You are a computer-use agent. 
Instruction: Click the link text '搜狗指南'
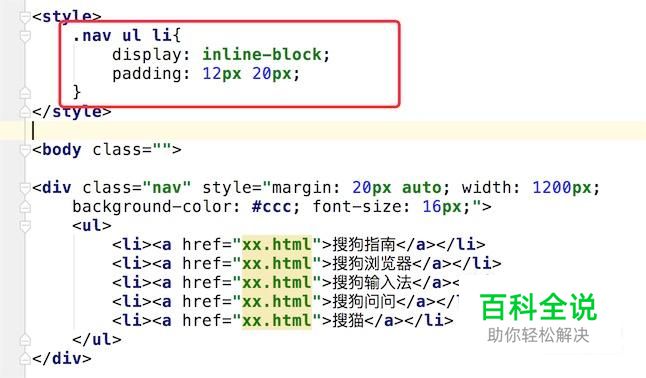pyautogui.click(x=364, y=244)
